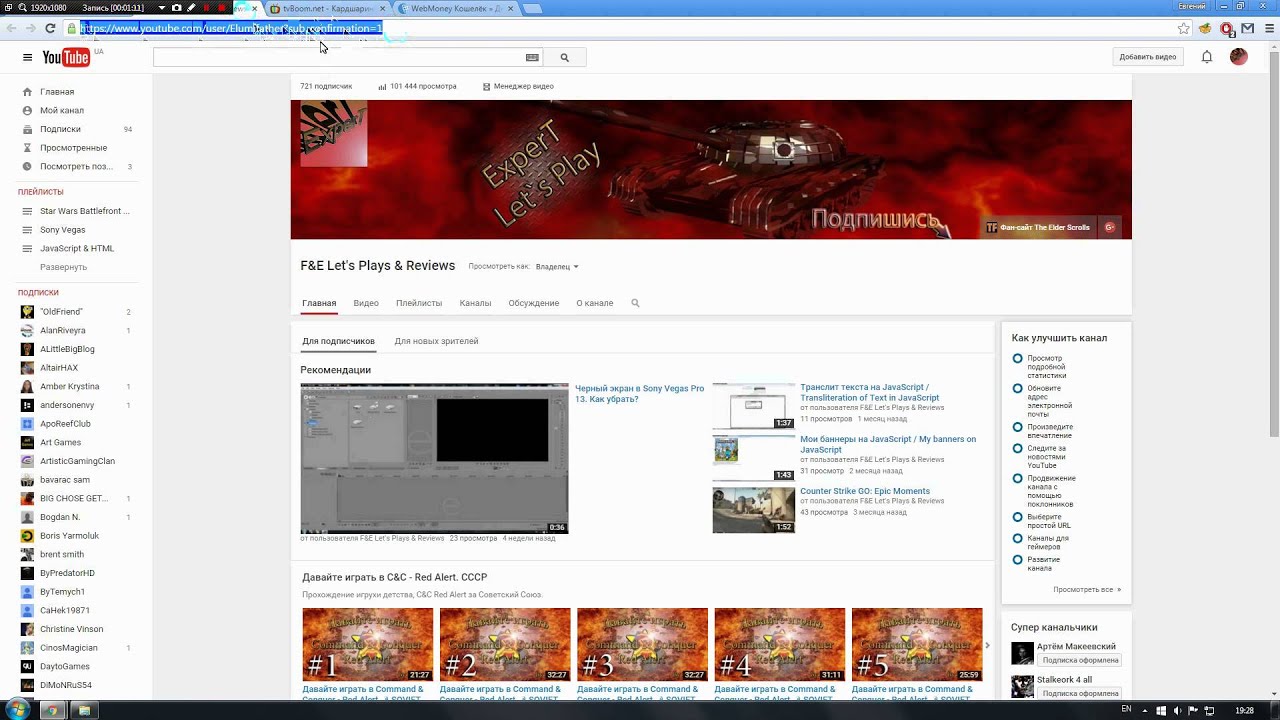Switch to the Chrome taskbar button
Image resolution: width=1280 pixels, height=720 pixels.
coord(53,710)
